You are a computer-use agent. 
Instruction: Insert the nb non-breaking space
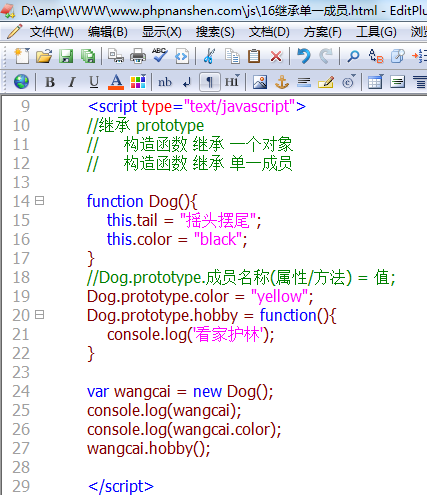tap(165, 82)
